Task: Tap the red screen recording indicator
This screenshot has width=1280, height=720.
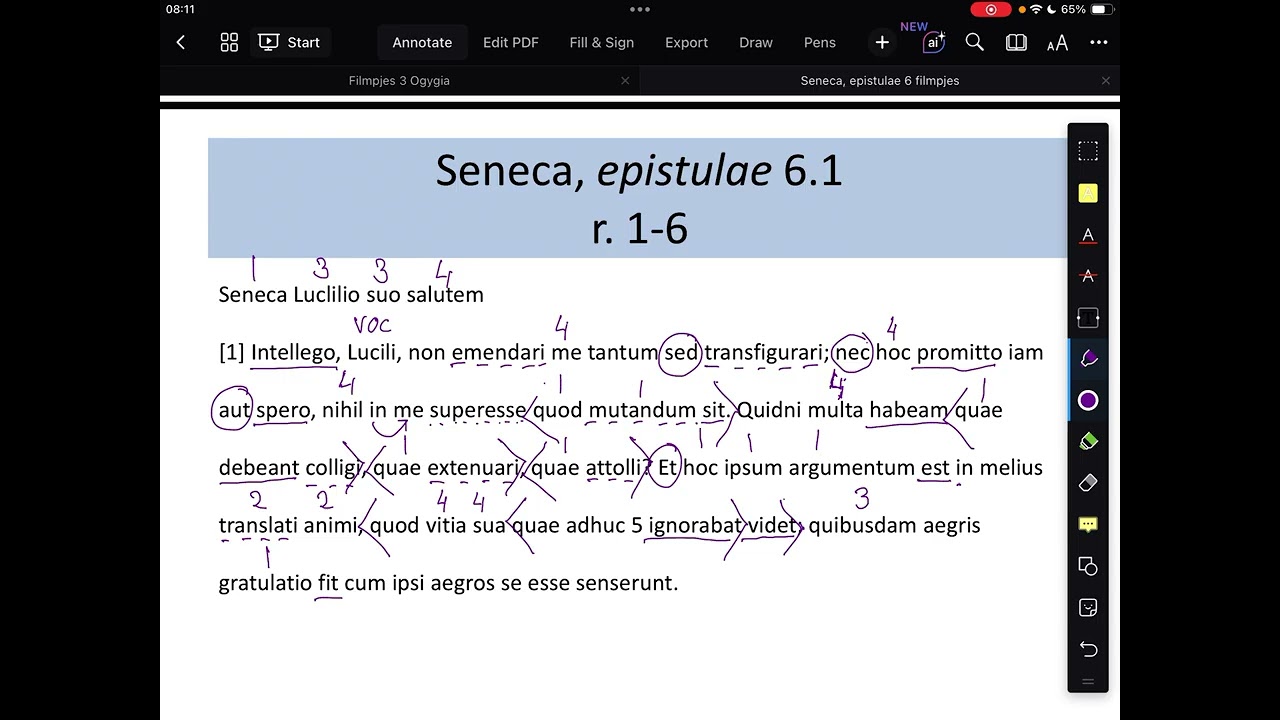Action: pyautogui.click(x=991, y=9)
